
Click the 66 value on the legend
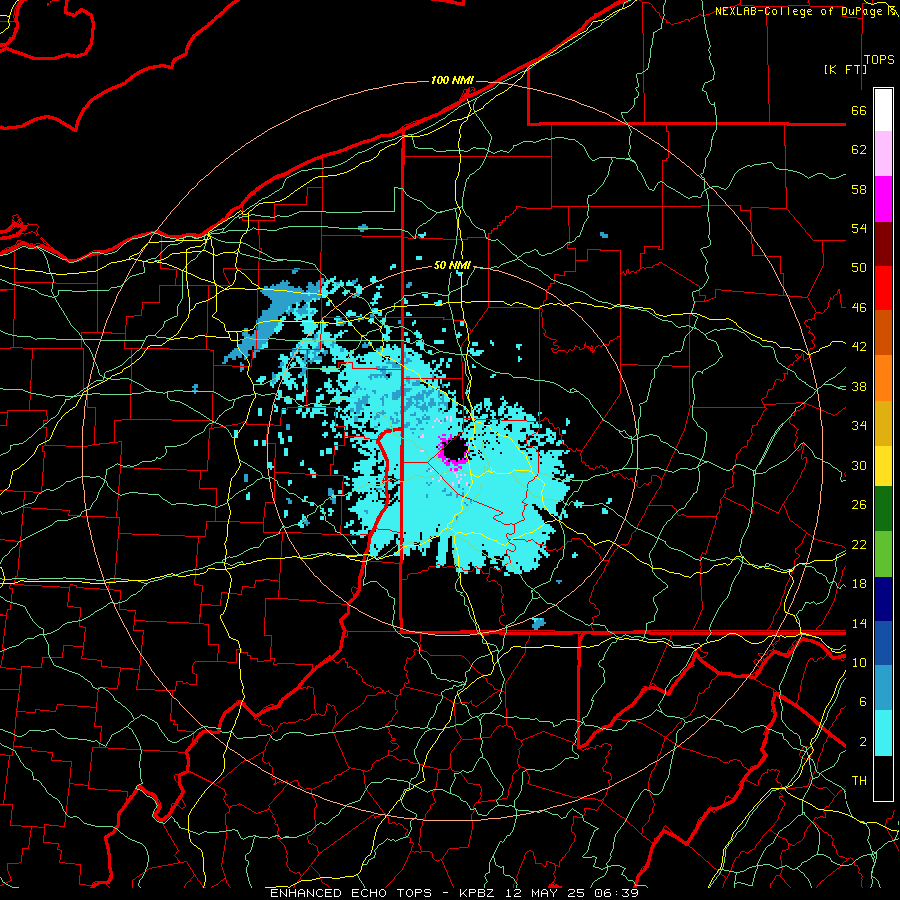(859, 111)
